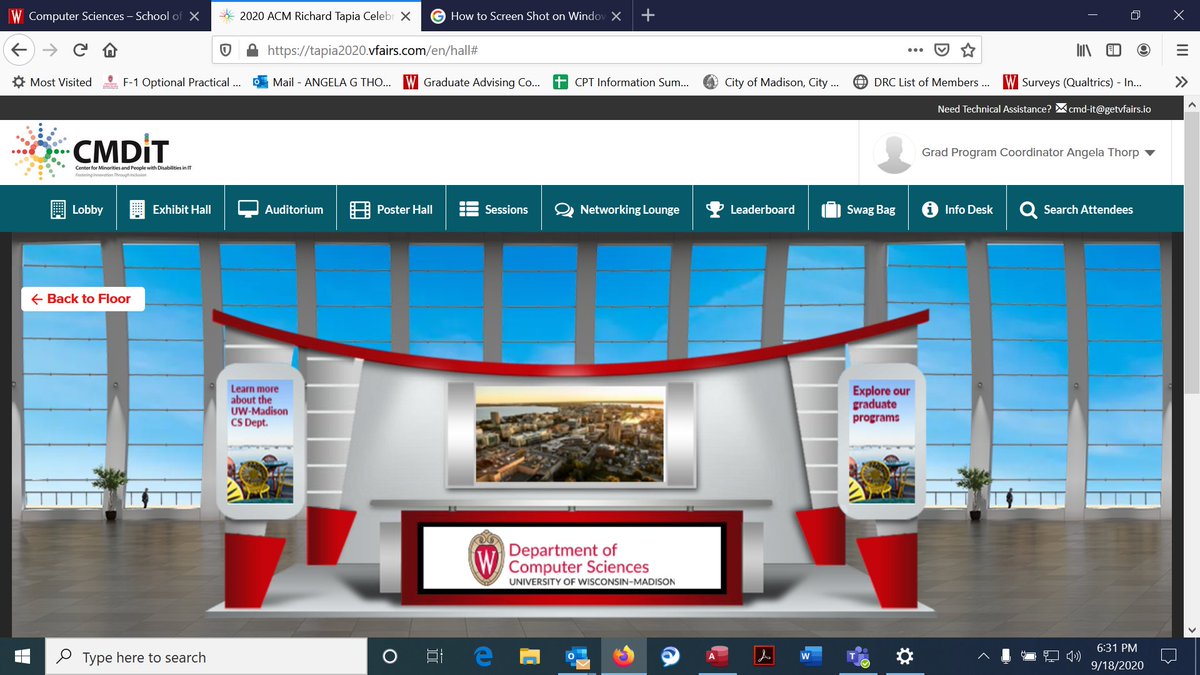
Task: Open File Explorer from taskbar
Action: click(x=531, y=657)
